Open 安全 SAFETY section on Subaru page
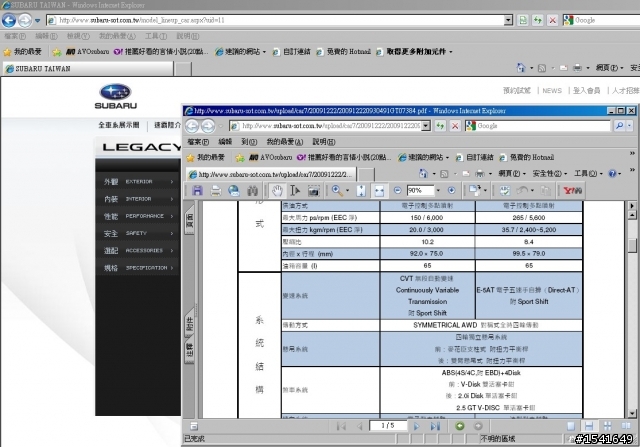Screen dimensions: 640x447 tap(138, 233)
